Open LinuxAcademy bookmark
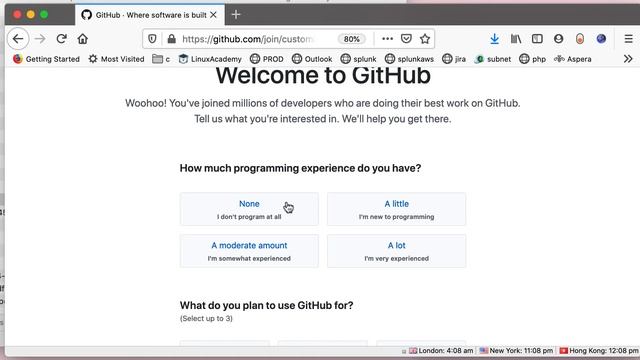This screenshot has width=640, height=360. click(210, 59)
